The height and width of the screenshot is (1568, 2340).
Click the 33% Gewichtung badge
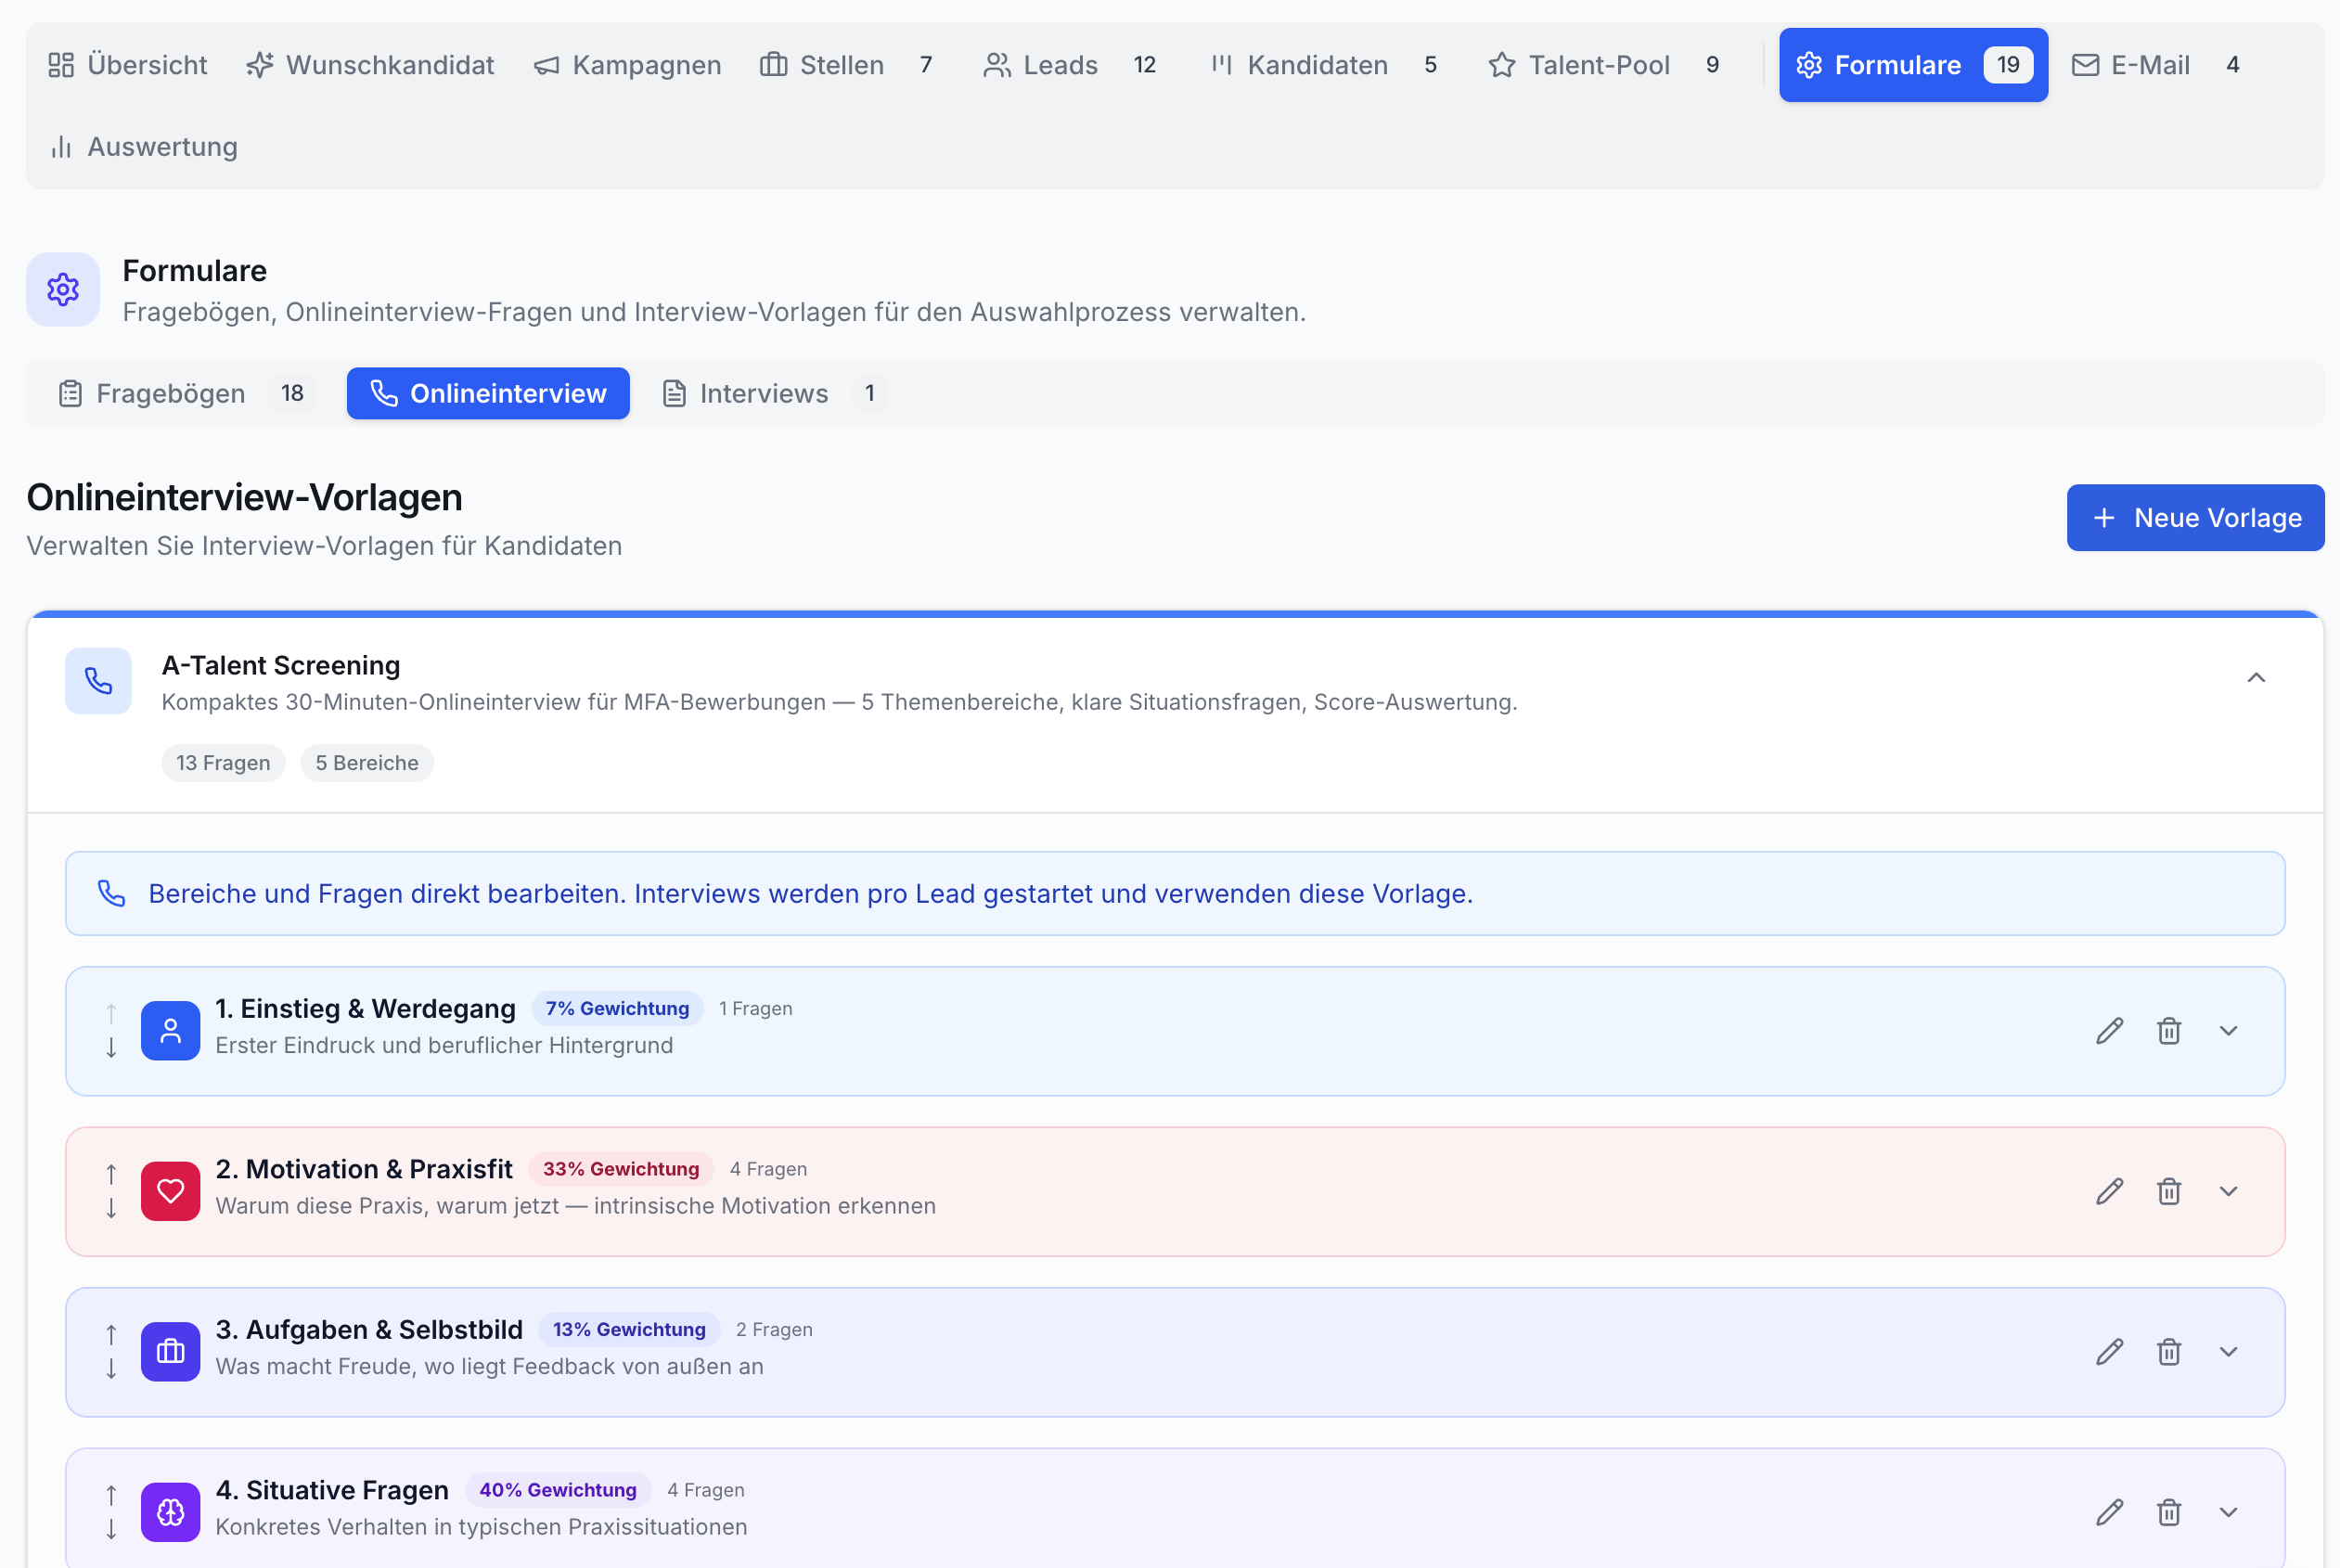(x=621, y=1169)
